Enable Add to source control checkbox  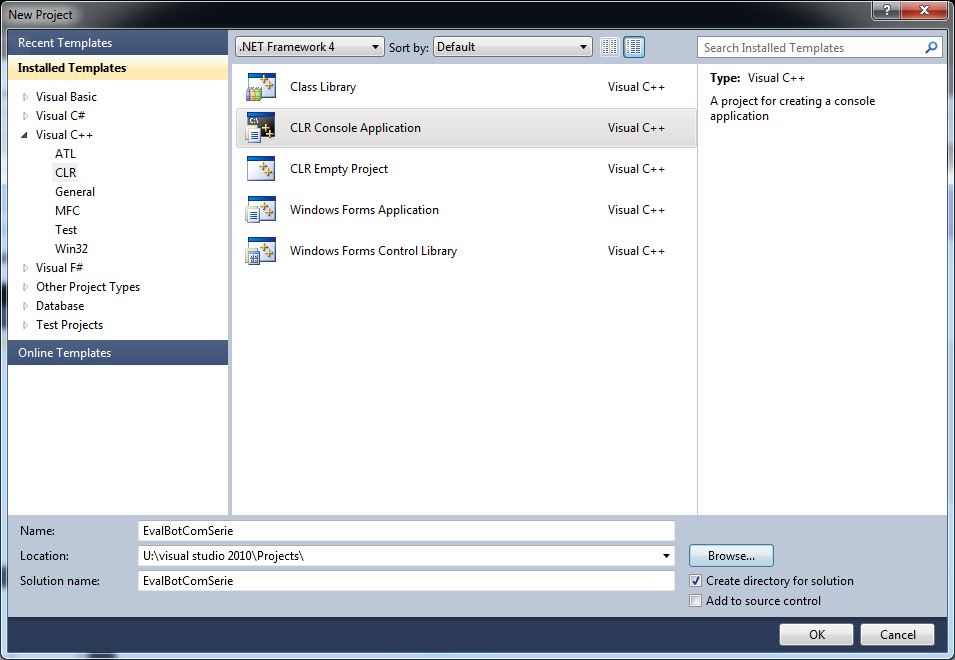coord(696,601)
